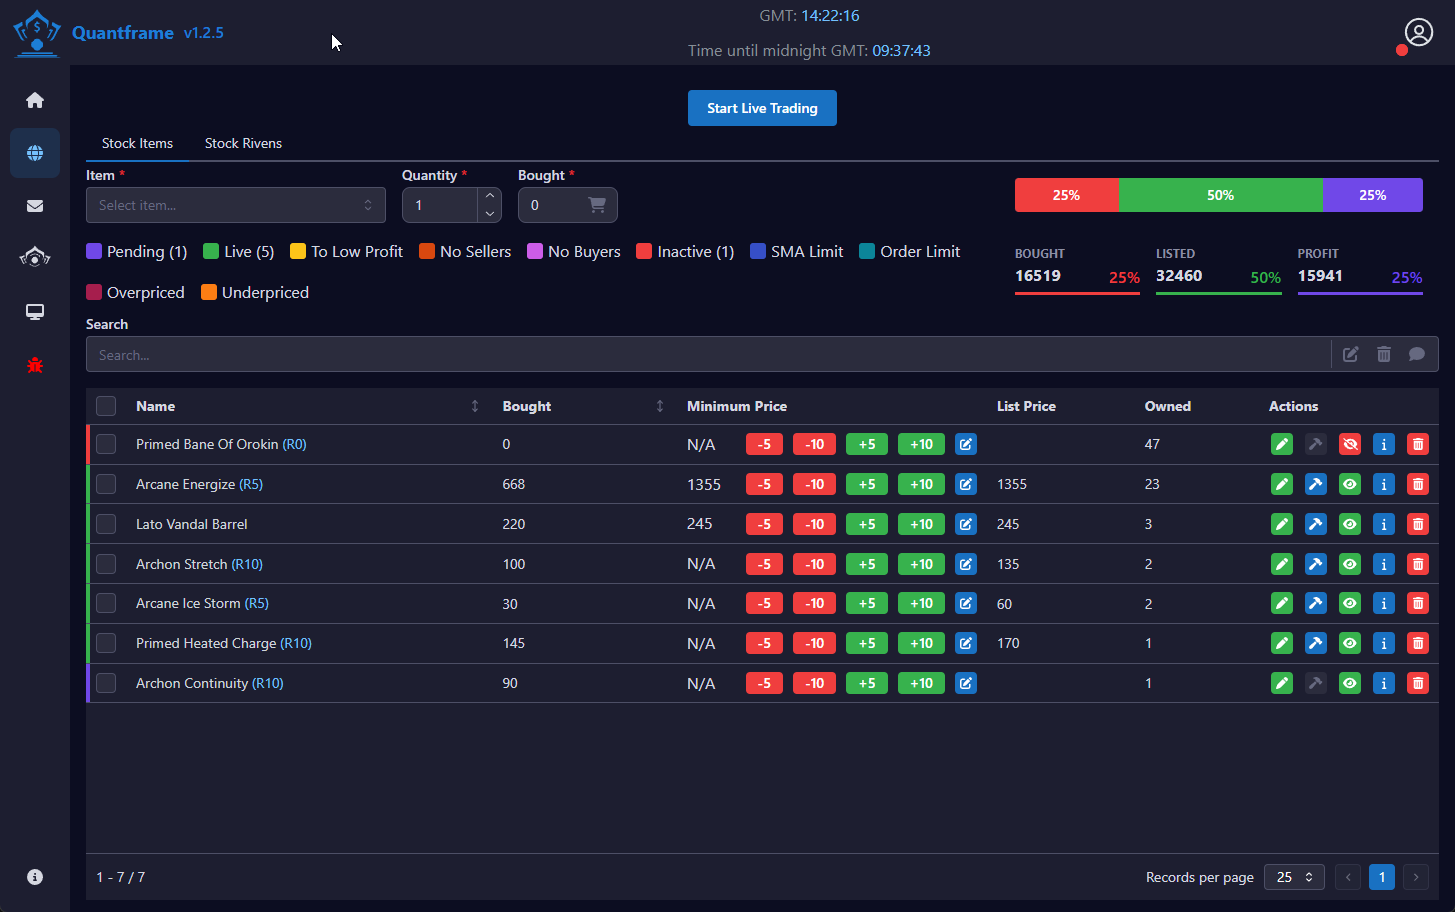Go to the previous page arrow
The width and height of the screenshot is (1455, 912).
[1348, 877]
